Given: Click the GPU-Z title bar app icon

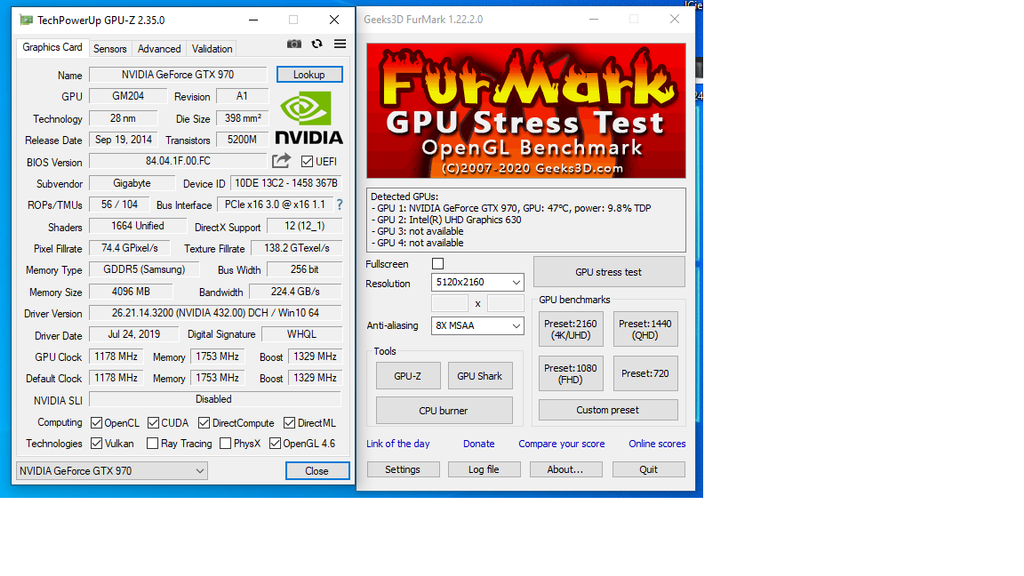Looking at the screenshot, I should point(26,20).
